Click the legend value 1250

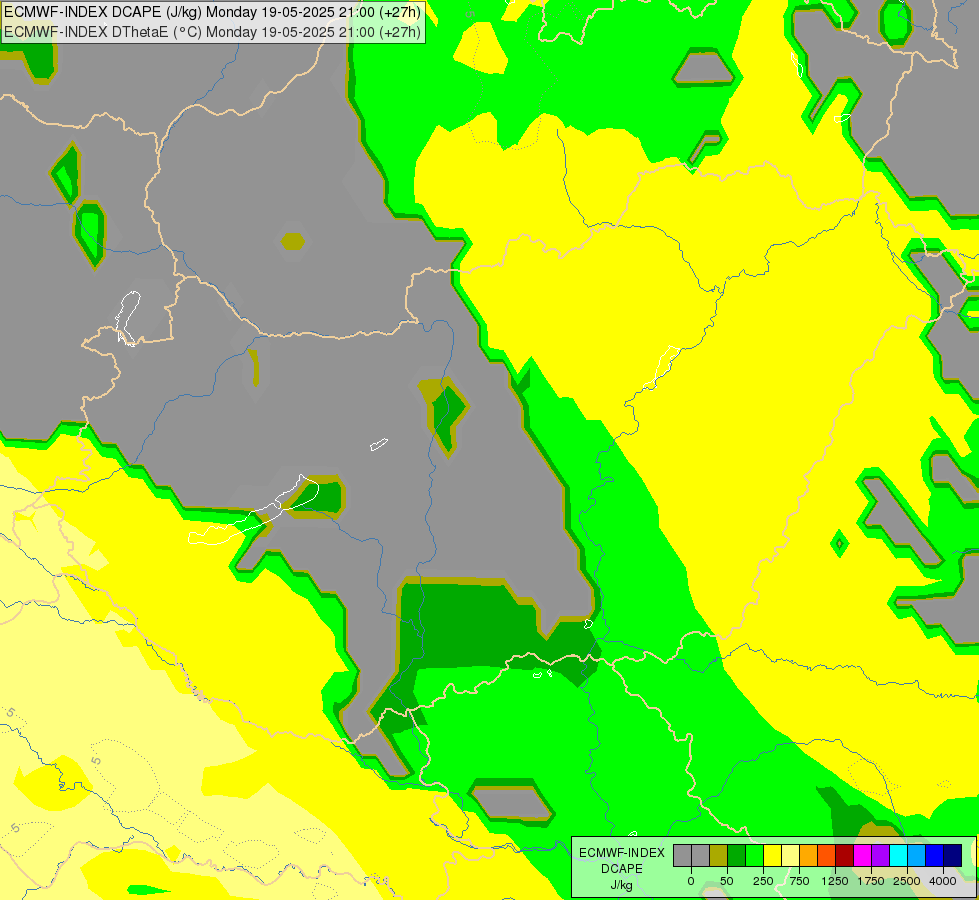pyautogui.click(x=835, y=881)
